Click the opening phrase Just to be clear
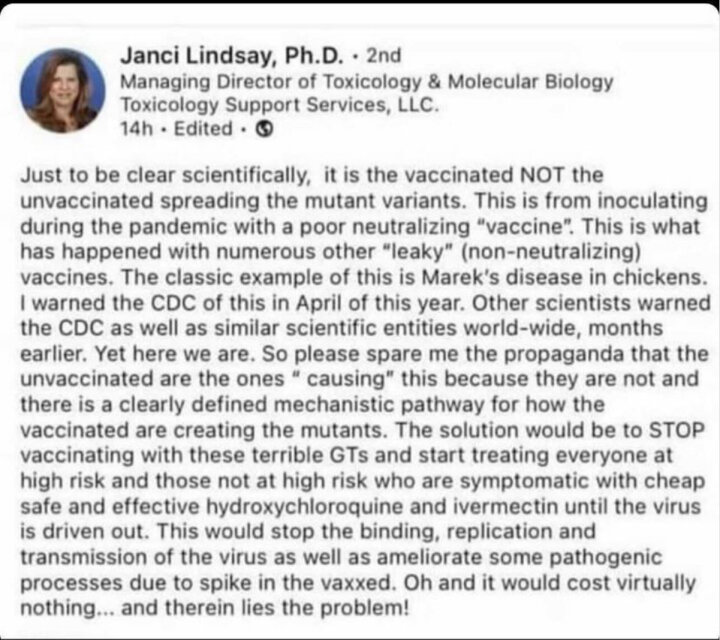 (x=98, y=175)
